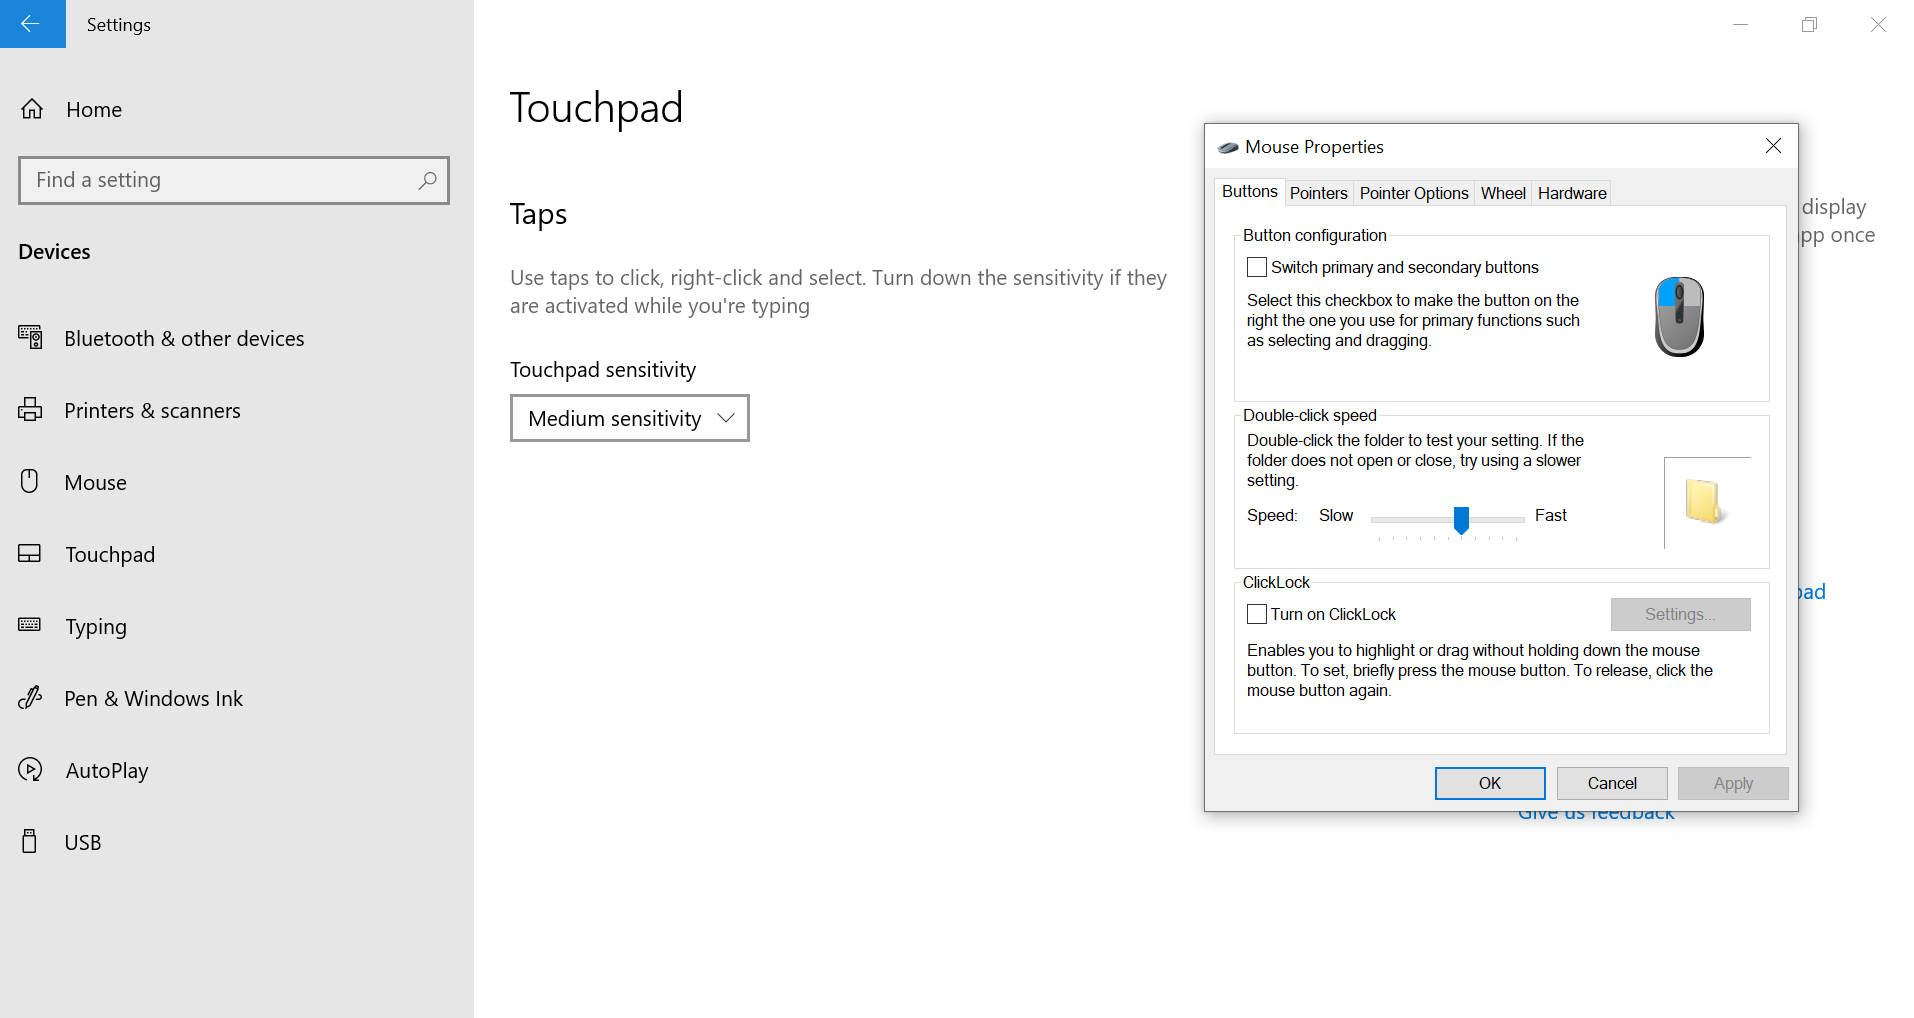Click the Find a setting search box
Image resolution: width=1914 pixels, height=1018 pixels.
point(234,180)
